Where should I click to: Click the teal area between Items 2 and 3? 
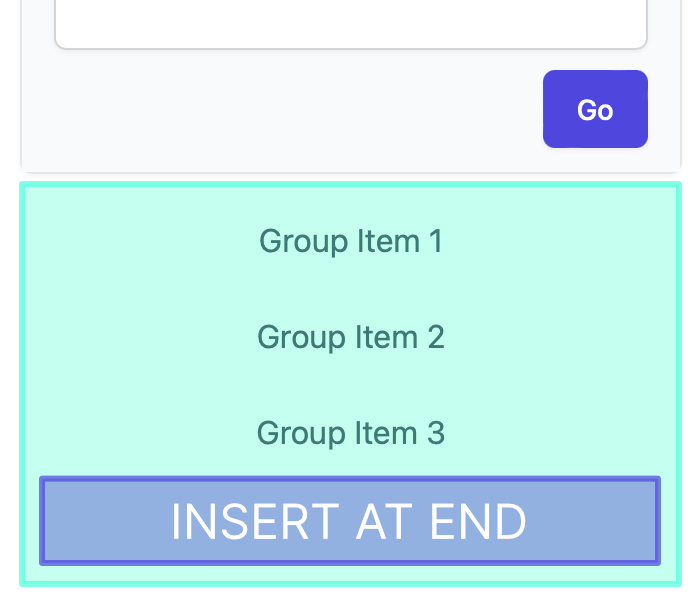pos(351,385)
